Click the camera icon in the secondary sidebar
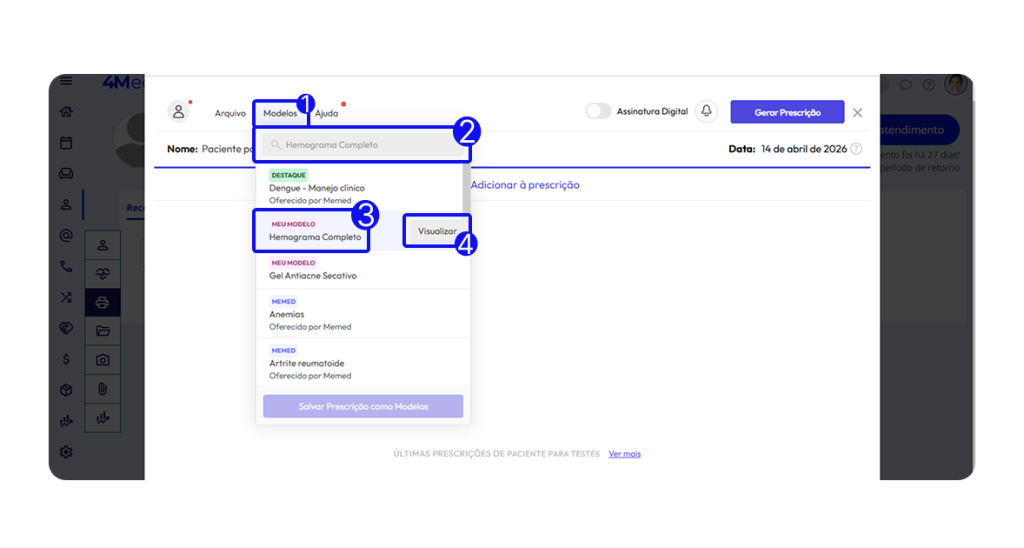 pyautogui.click(x=102, y=360)
